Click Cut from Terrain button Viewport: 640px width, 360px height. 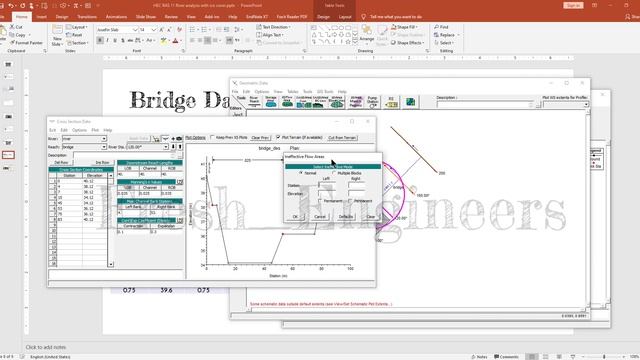point(342,138)
